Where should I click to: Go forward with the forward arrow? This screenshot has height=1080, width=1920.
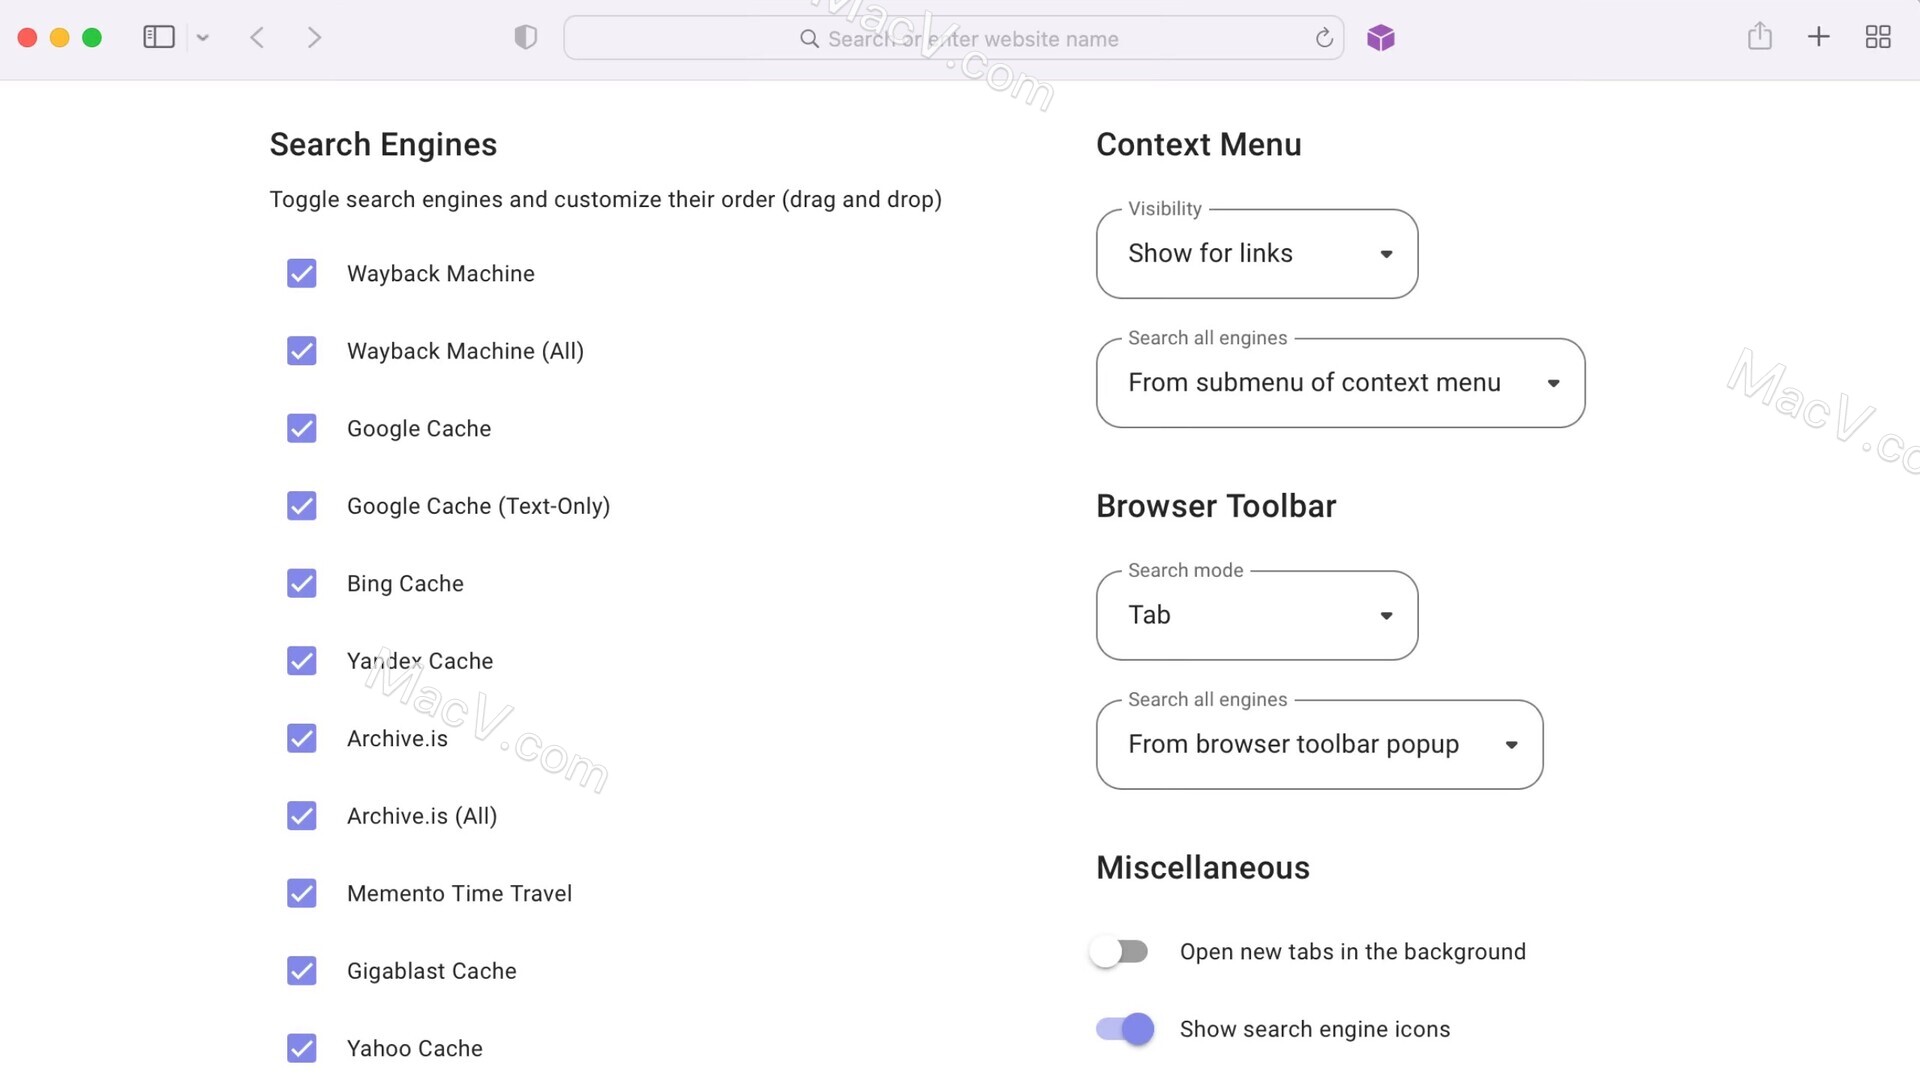(314, 38)
